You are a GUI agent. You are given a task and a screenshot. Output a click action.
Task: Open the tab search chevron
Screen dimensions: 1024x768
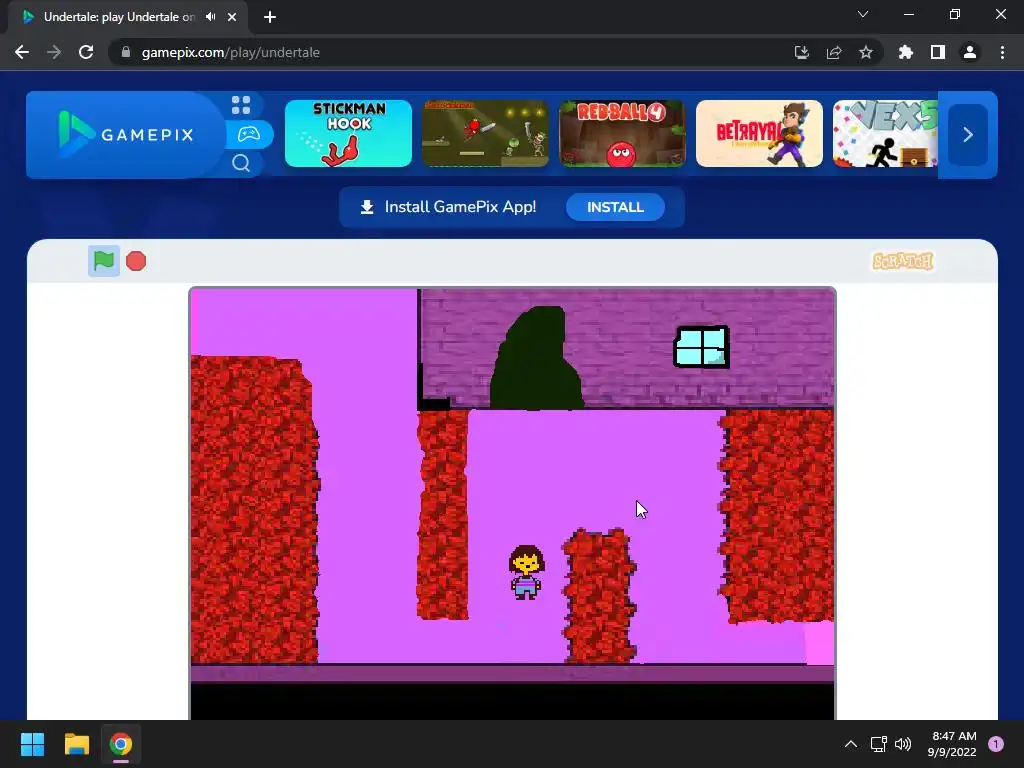(863, 14)
